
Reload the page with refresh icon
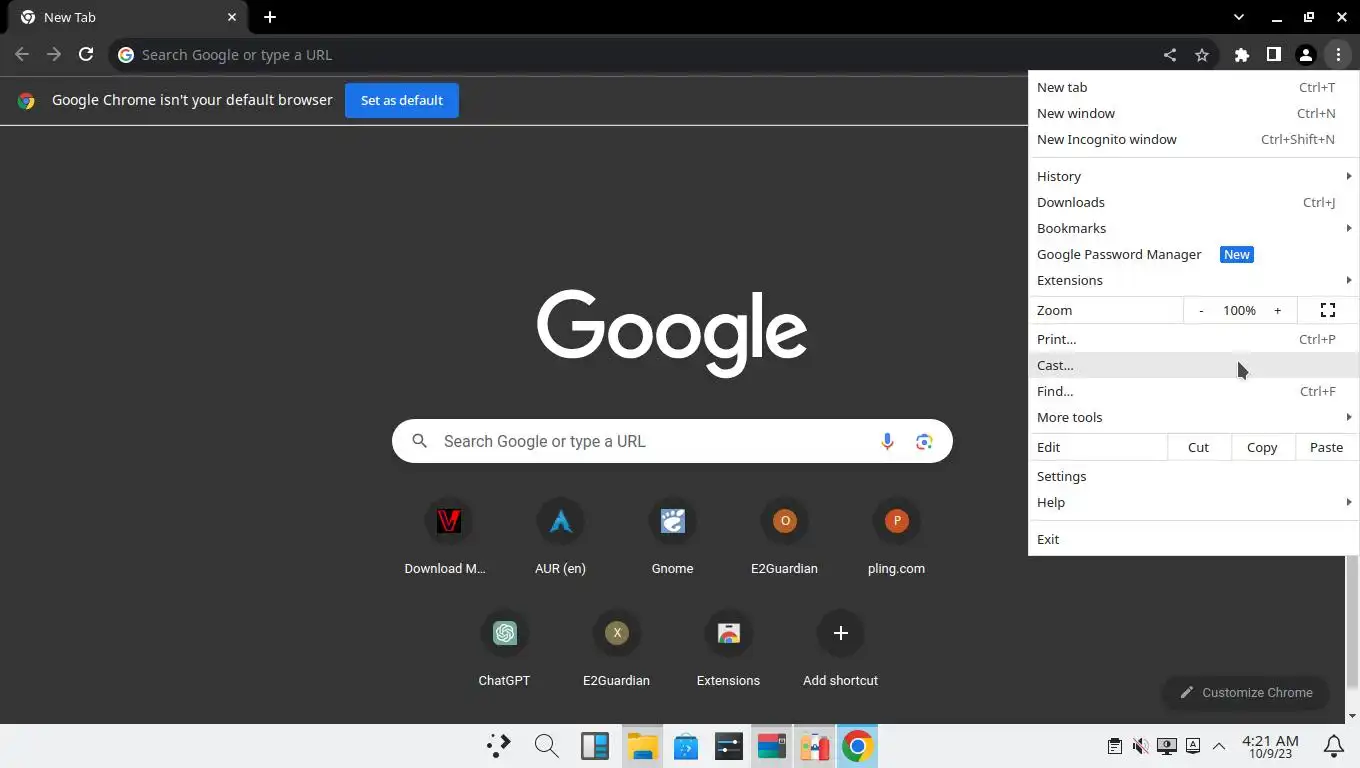tap(86, 55)
